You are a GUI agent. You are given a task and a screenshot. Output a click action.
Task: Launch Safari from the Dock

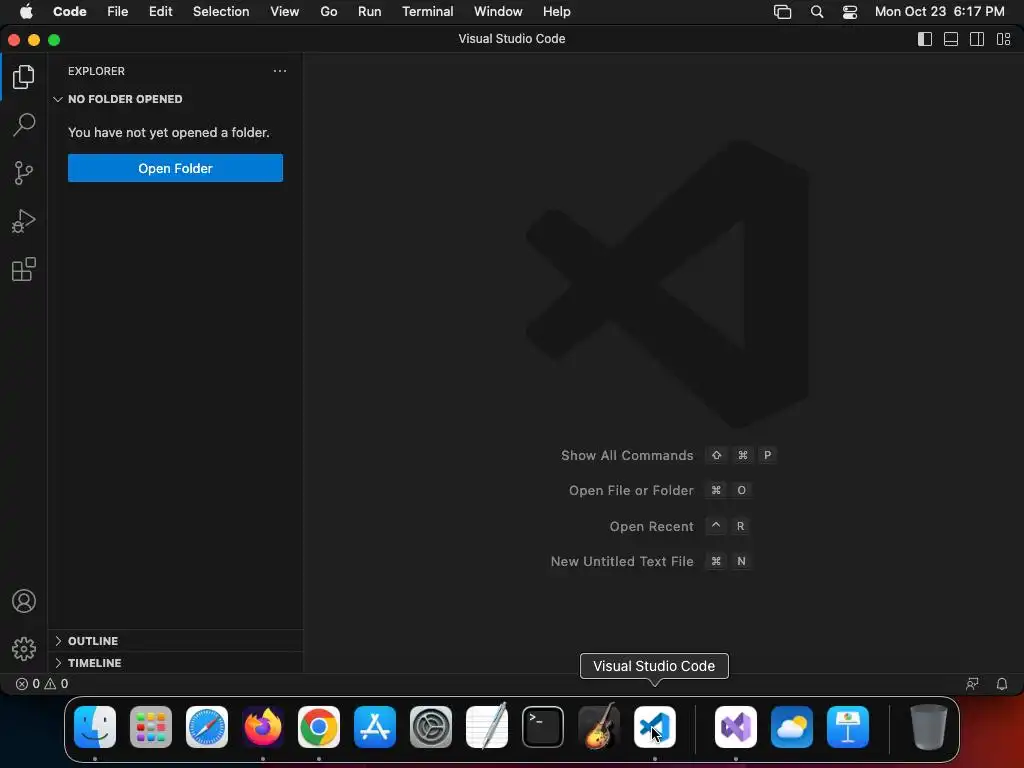click(207, 727)
